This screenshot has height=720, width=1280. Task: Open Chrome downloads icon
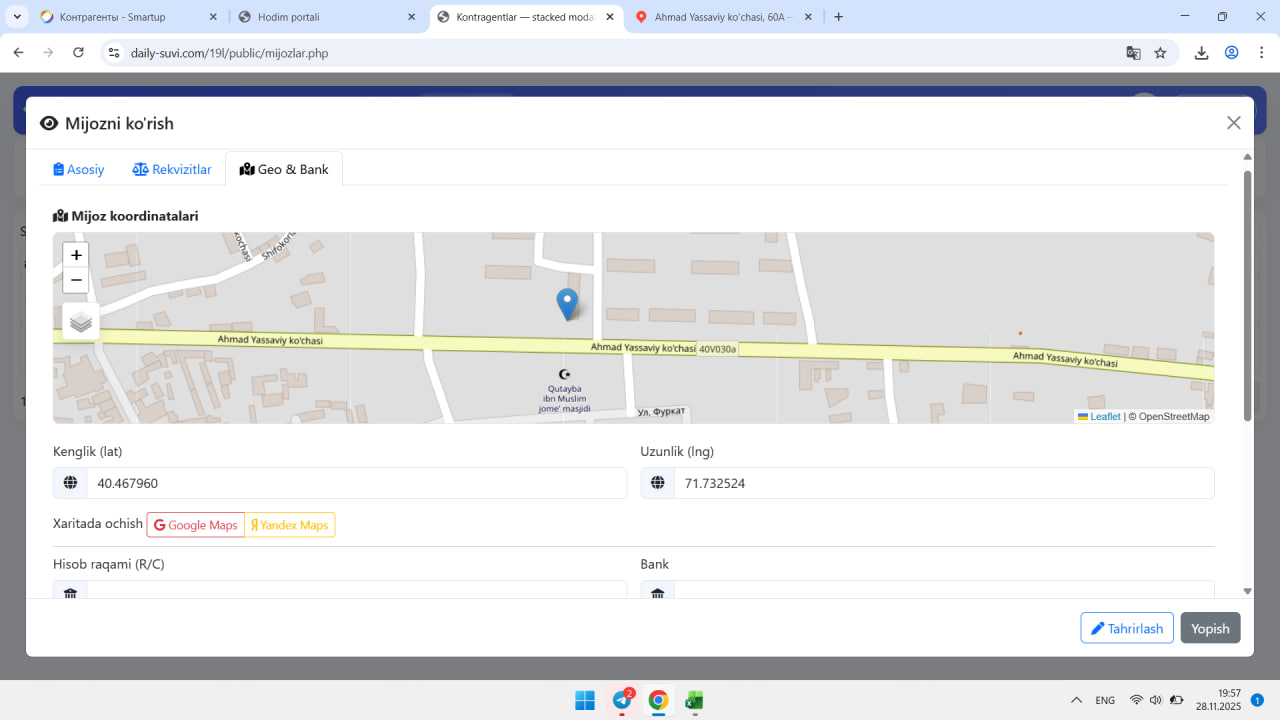(x=1202, y=53)
